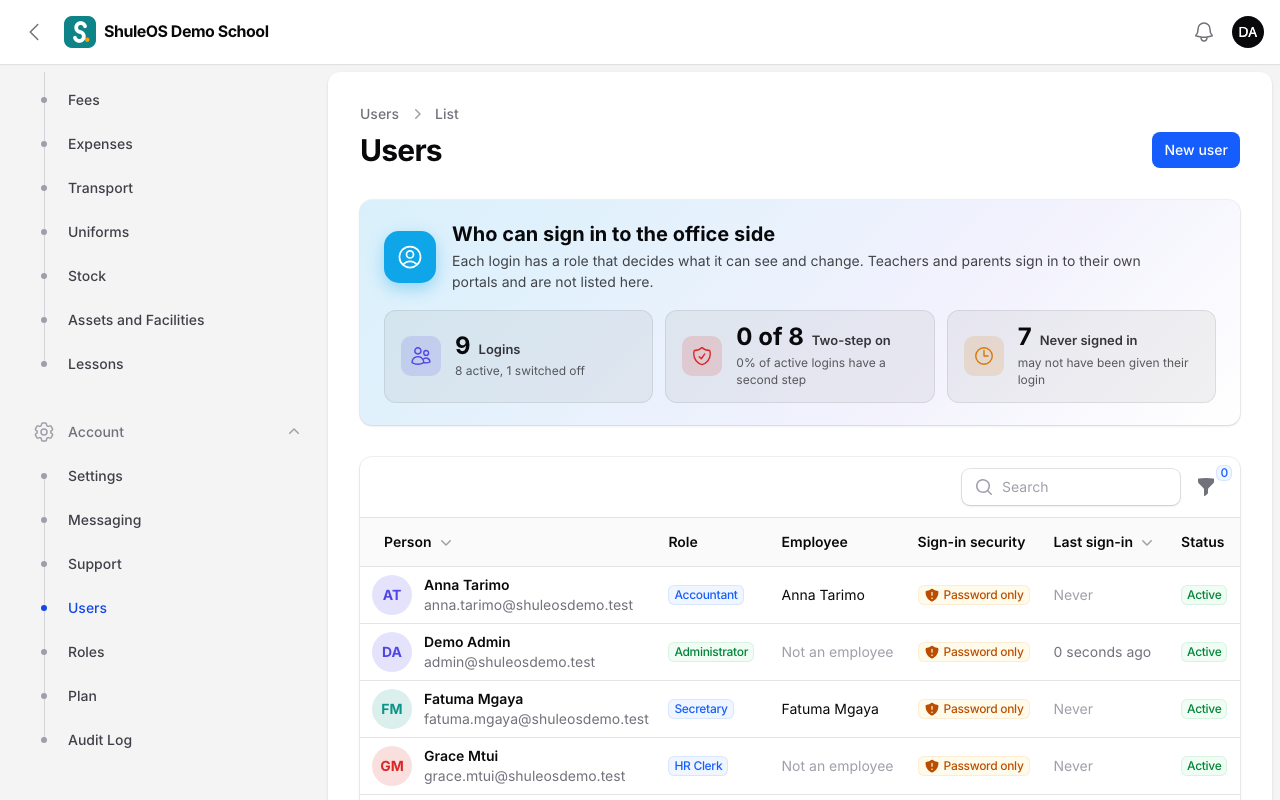Click the Search input field
The height and width of the screenshot is (800, 1280).
(1071, 487)
